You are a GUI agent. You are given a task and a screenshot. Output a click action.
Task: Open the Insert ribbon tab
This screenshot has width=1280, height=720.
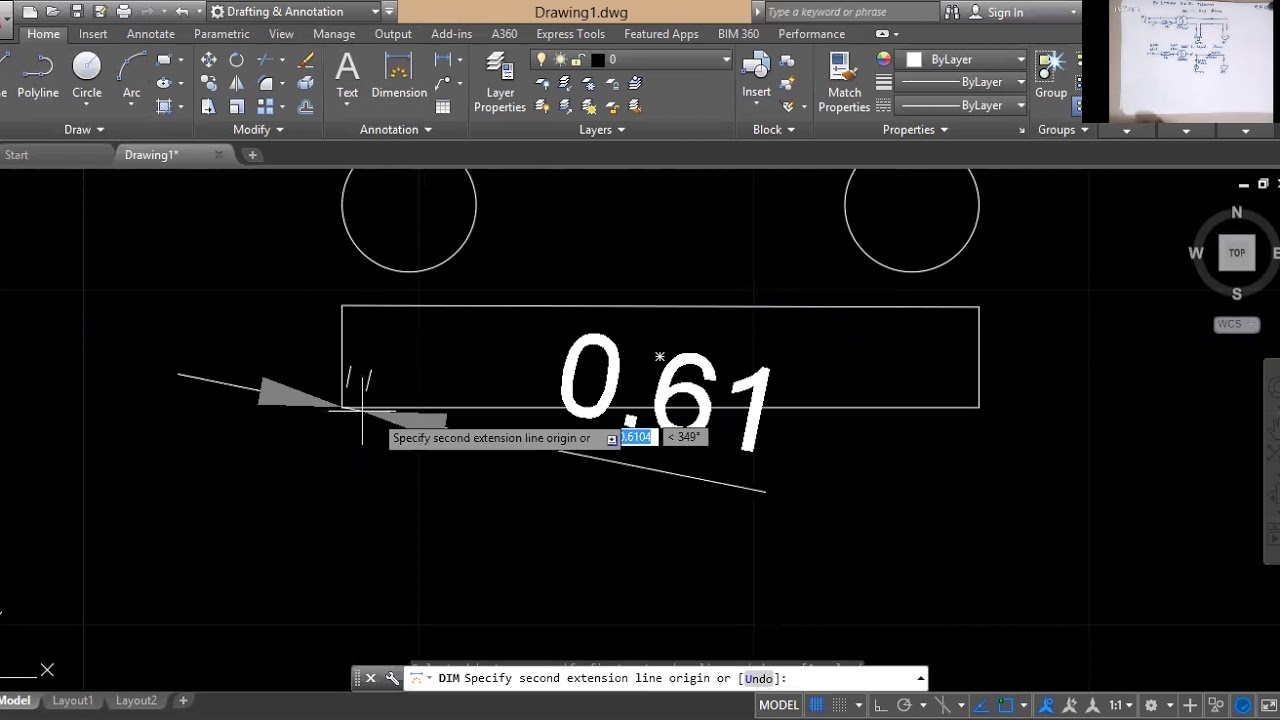coord(93,34)
